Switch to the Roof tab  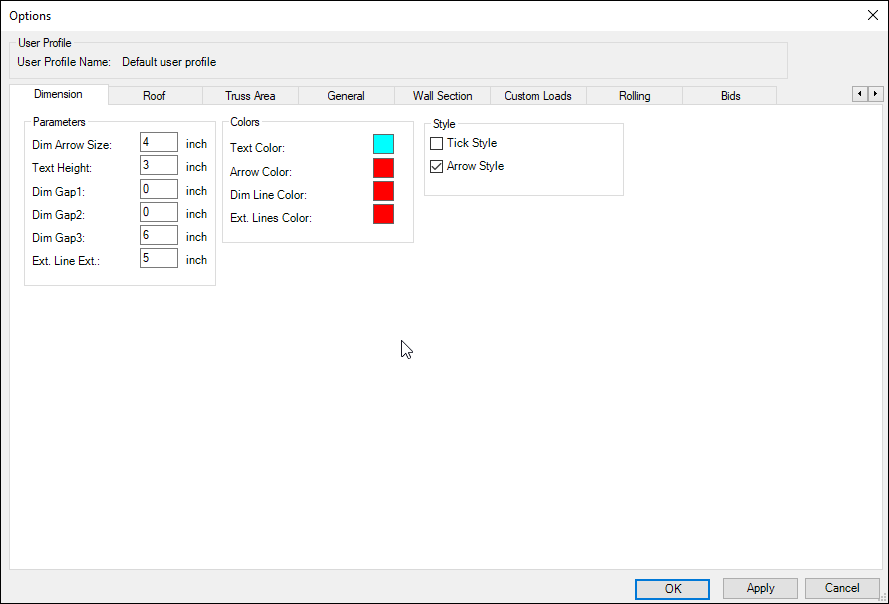[154, 96]
